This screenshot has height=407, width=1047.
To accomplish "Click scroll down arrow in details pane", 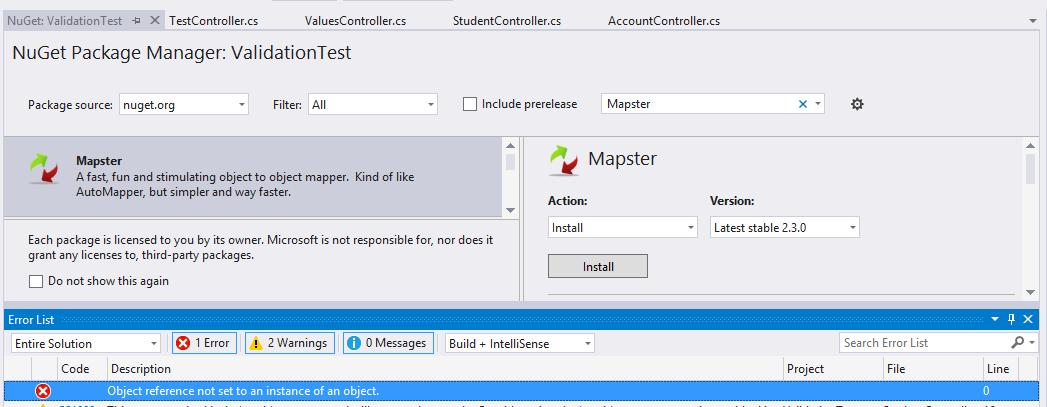I will click(1030, 292).
